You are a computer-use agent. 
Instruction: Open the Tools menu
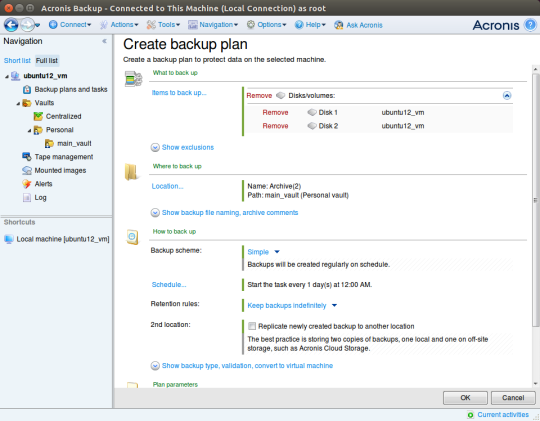163,25
